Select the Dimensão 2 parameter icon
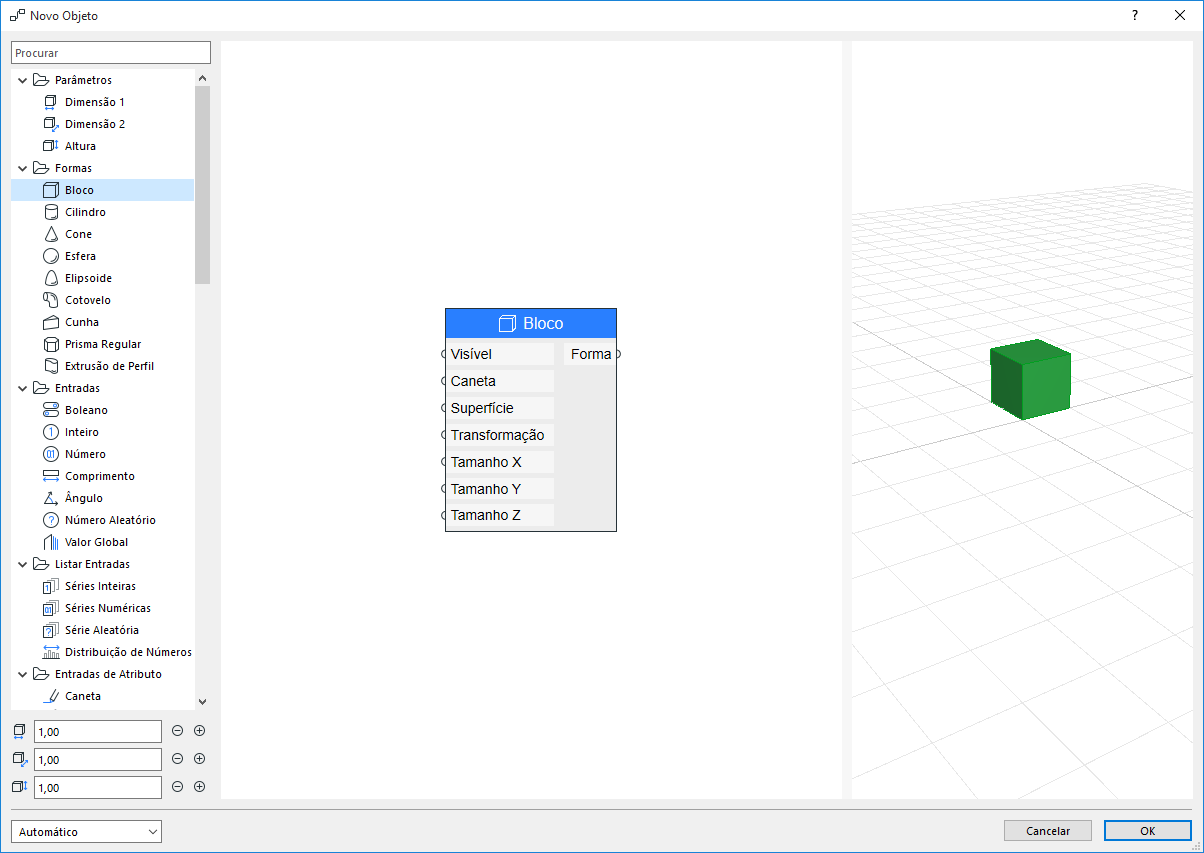Screen dimensions: 1204x853 tap(52, 124)
